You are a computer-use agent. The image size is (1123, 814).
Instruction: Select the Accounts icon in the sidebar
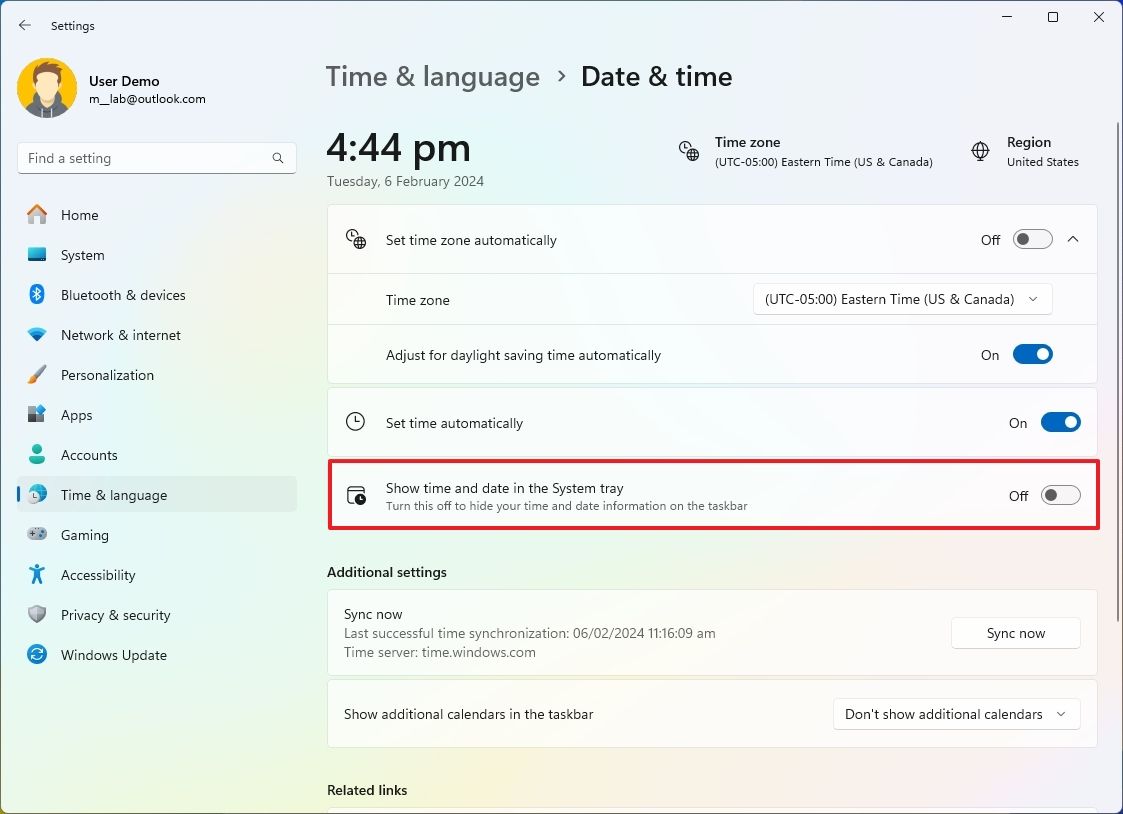[37, 455]
